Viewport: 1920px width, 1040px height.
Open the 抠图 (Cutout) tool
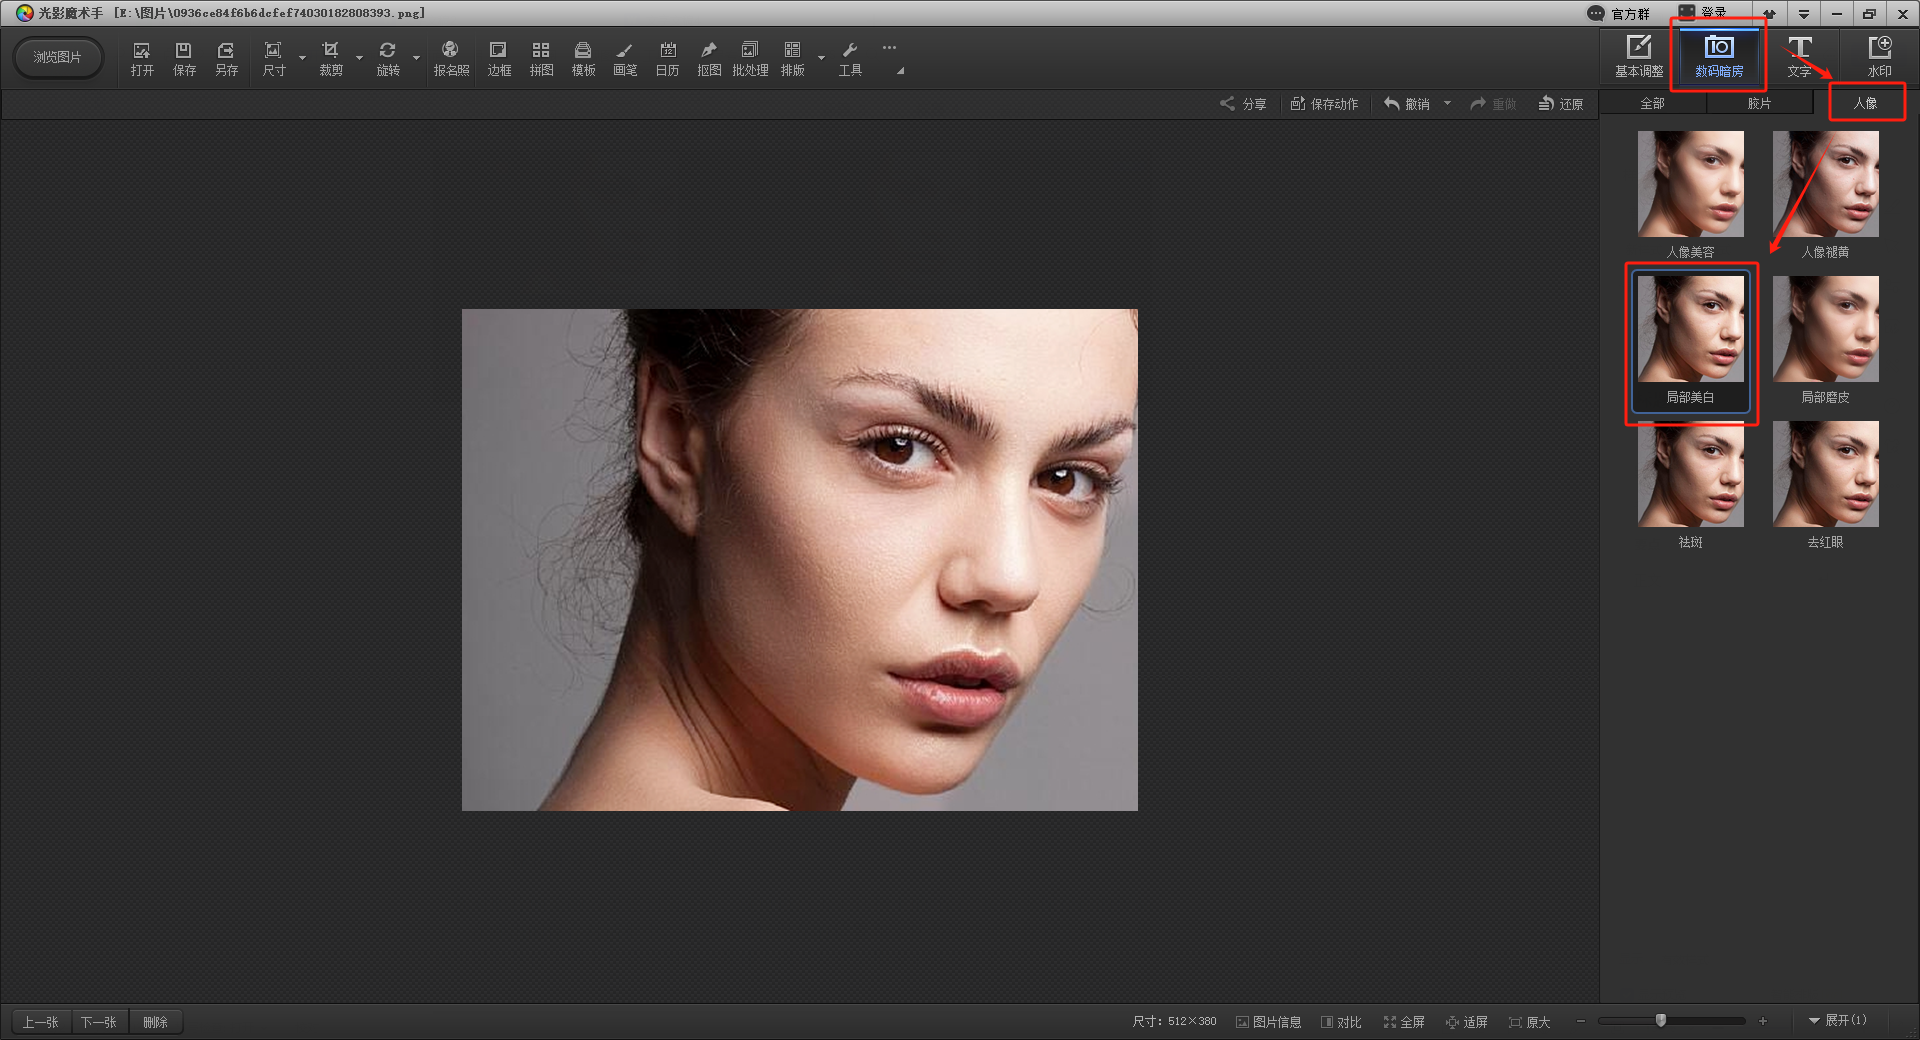[709, 58]
